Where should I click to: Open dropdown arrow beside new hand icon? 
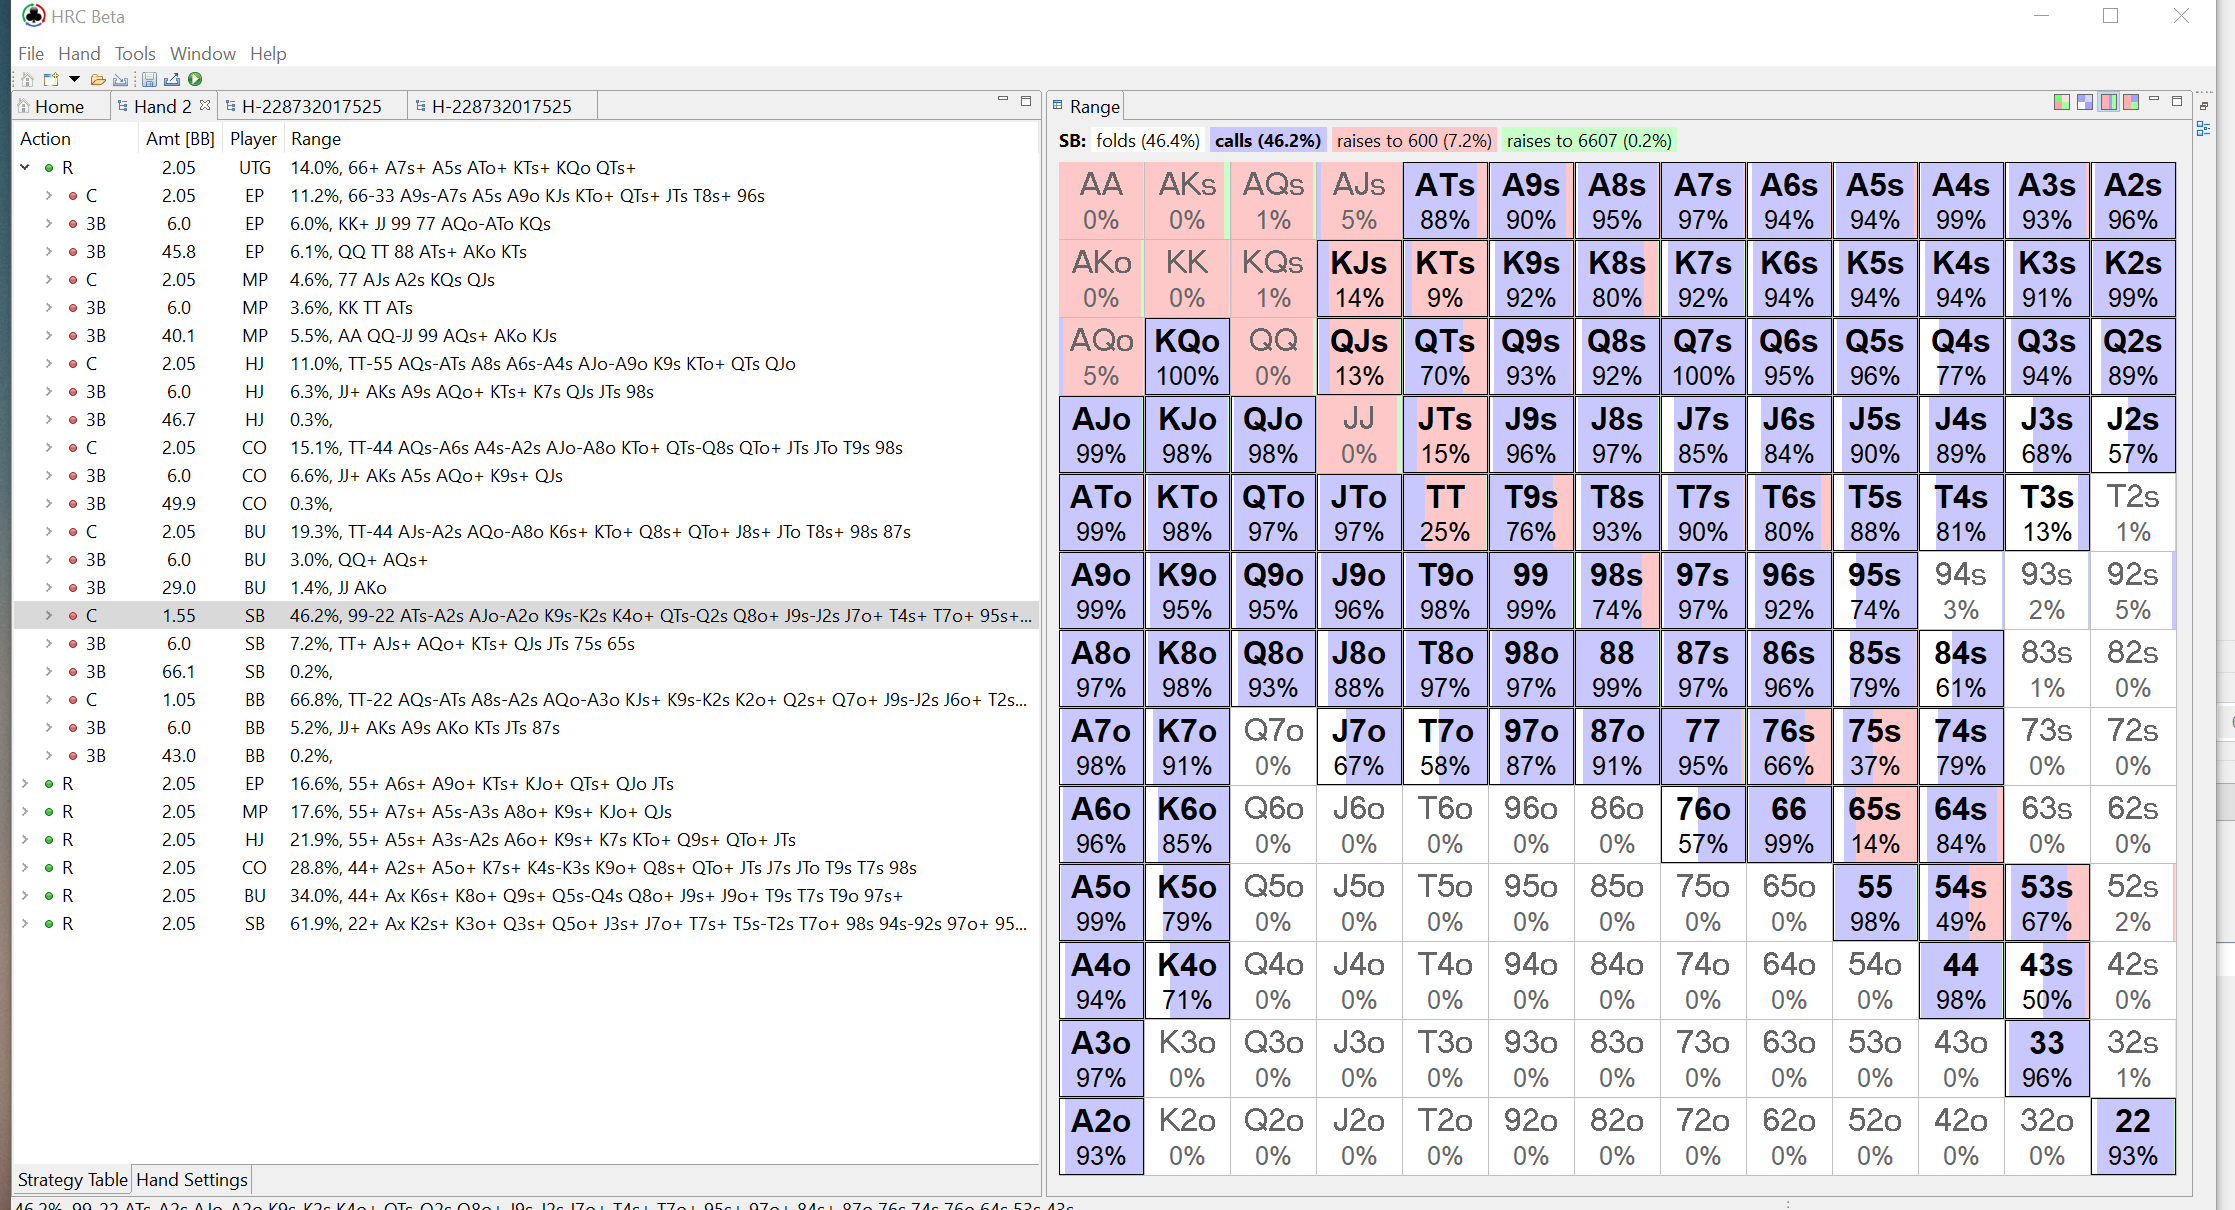tap(74, 79)
